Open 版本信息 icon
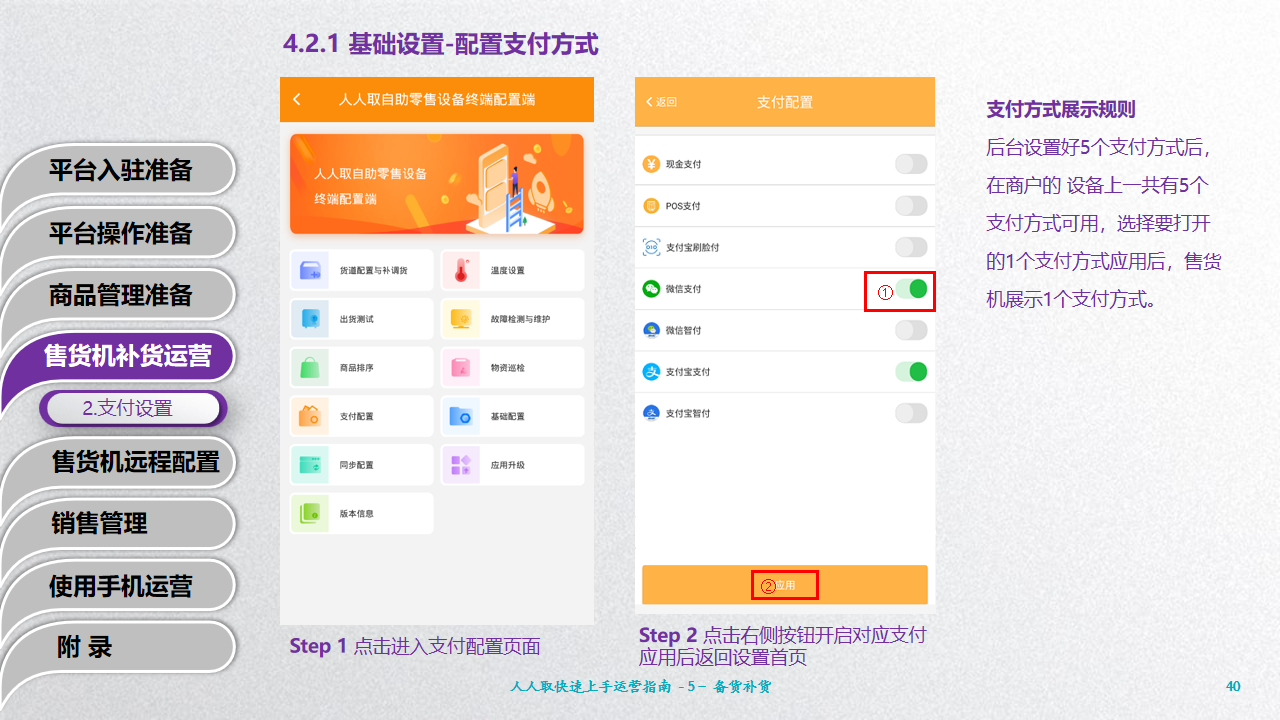This screenshot has width=1280, height=720. [310, 513]
